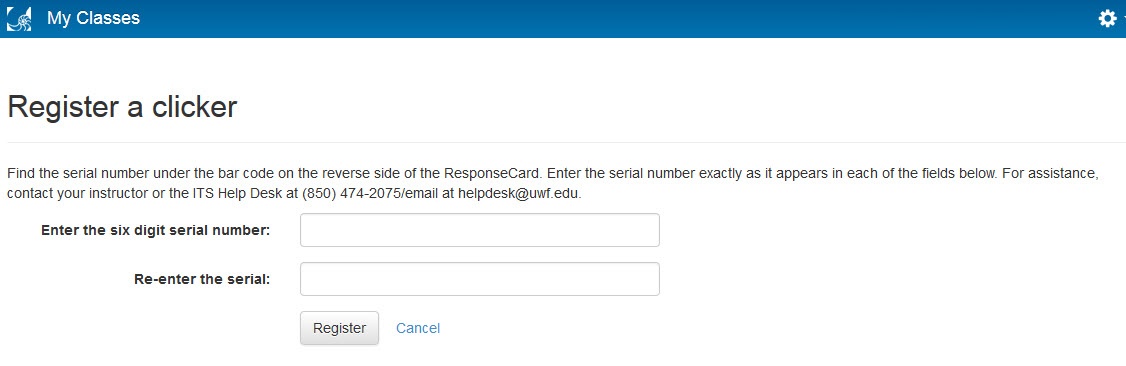
Task: Click the Register button
Action: pyautogui.click(x=339, y=328)
